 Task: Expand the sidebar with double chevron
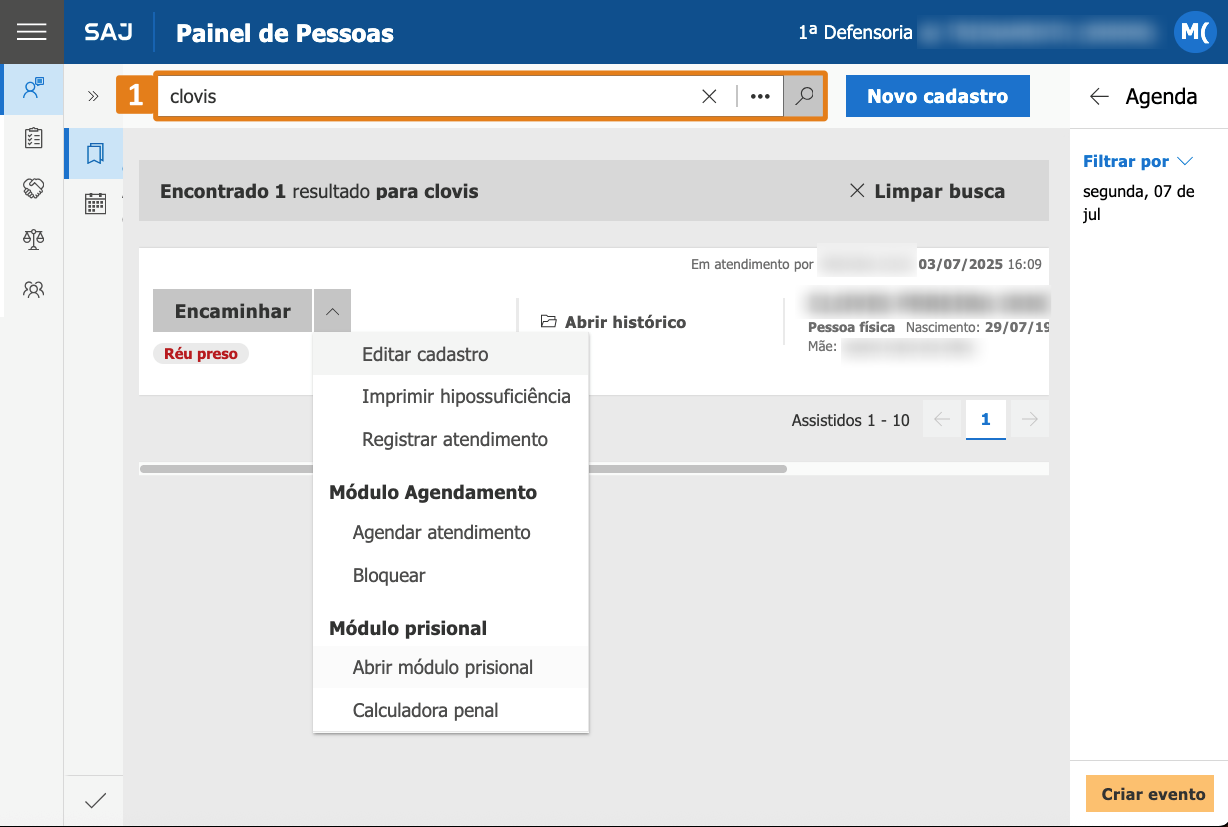click(x=93, y=97)
